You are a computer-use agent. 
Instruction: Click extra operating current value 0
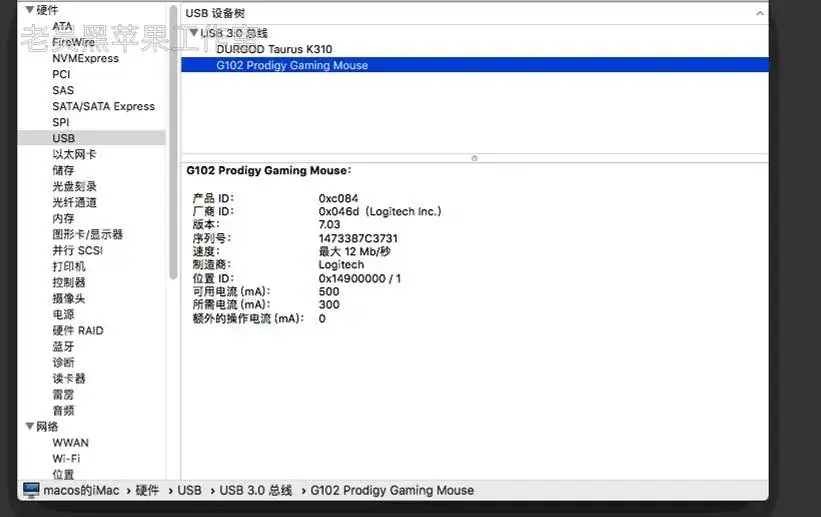point(322,318)
